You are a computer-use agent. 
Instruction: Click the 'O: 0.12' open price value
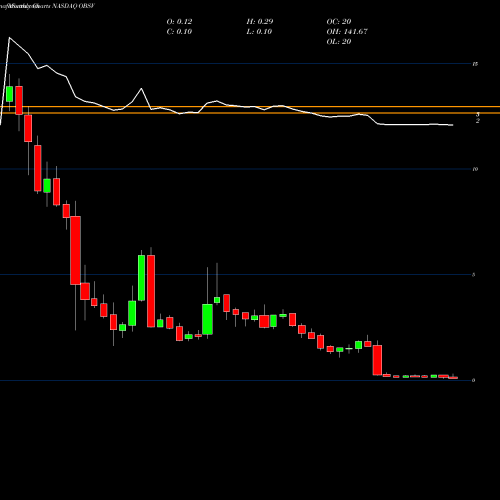[179, 21]
